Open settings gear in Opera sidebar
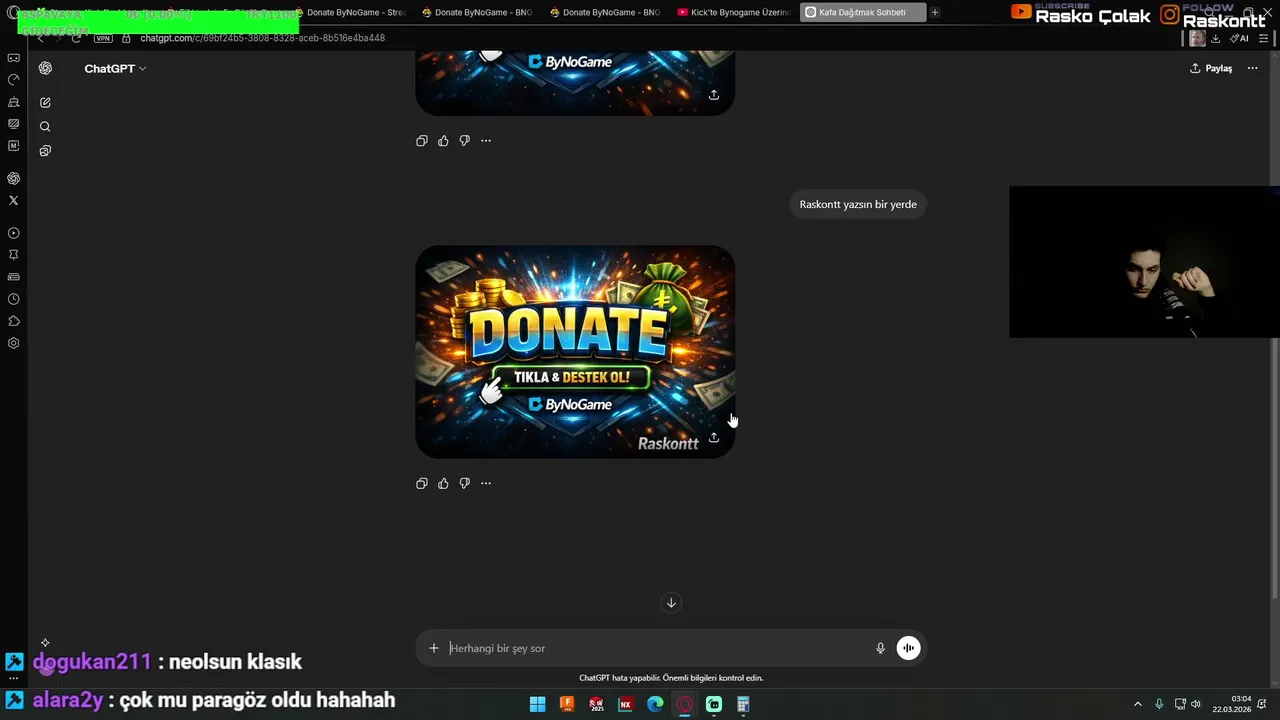Viewport: 1280px width, 720px height. 14,343
